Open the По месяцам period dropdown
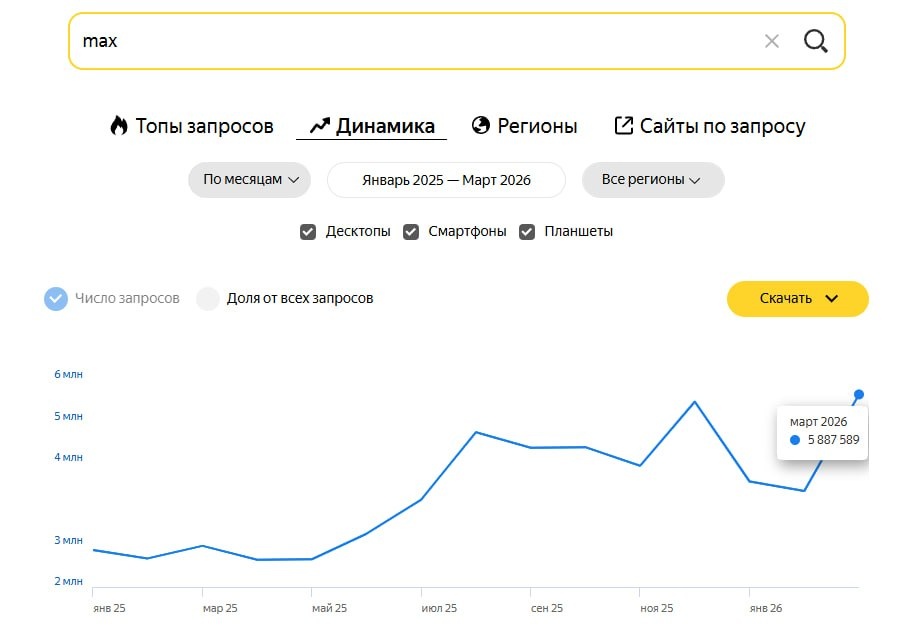Image resolution: width=899 pixels, height=630 pixels. coord(250,180)
